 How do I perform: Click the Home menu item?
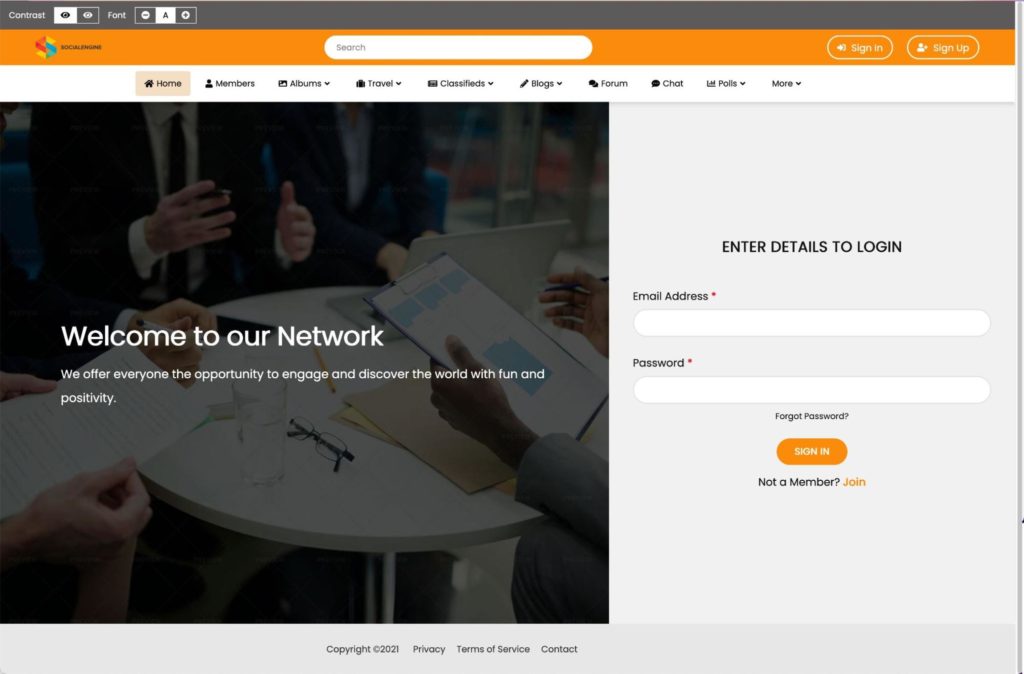tap(163, 84)
